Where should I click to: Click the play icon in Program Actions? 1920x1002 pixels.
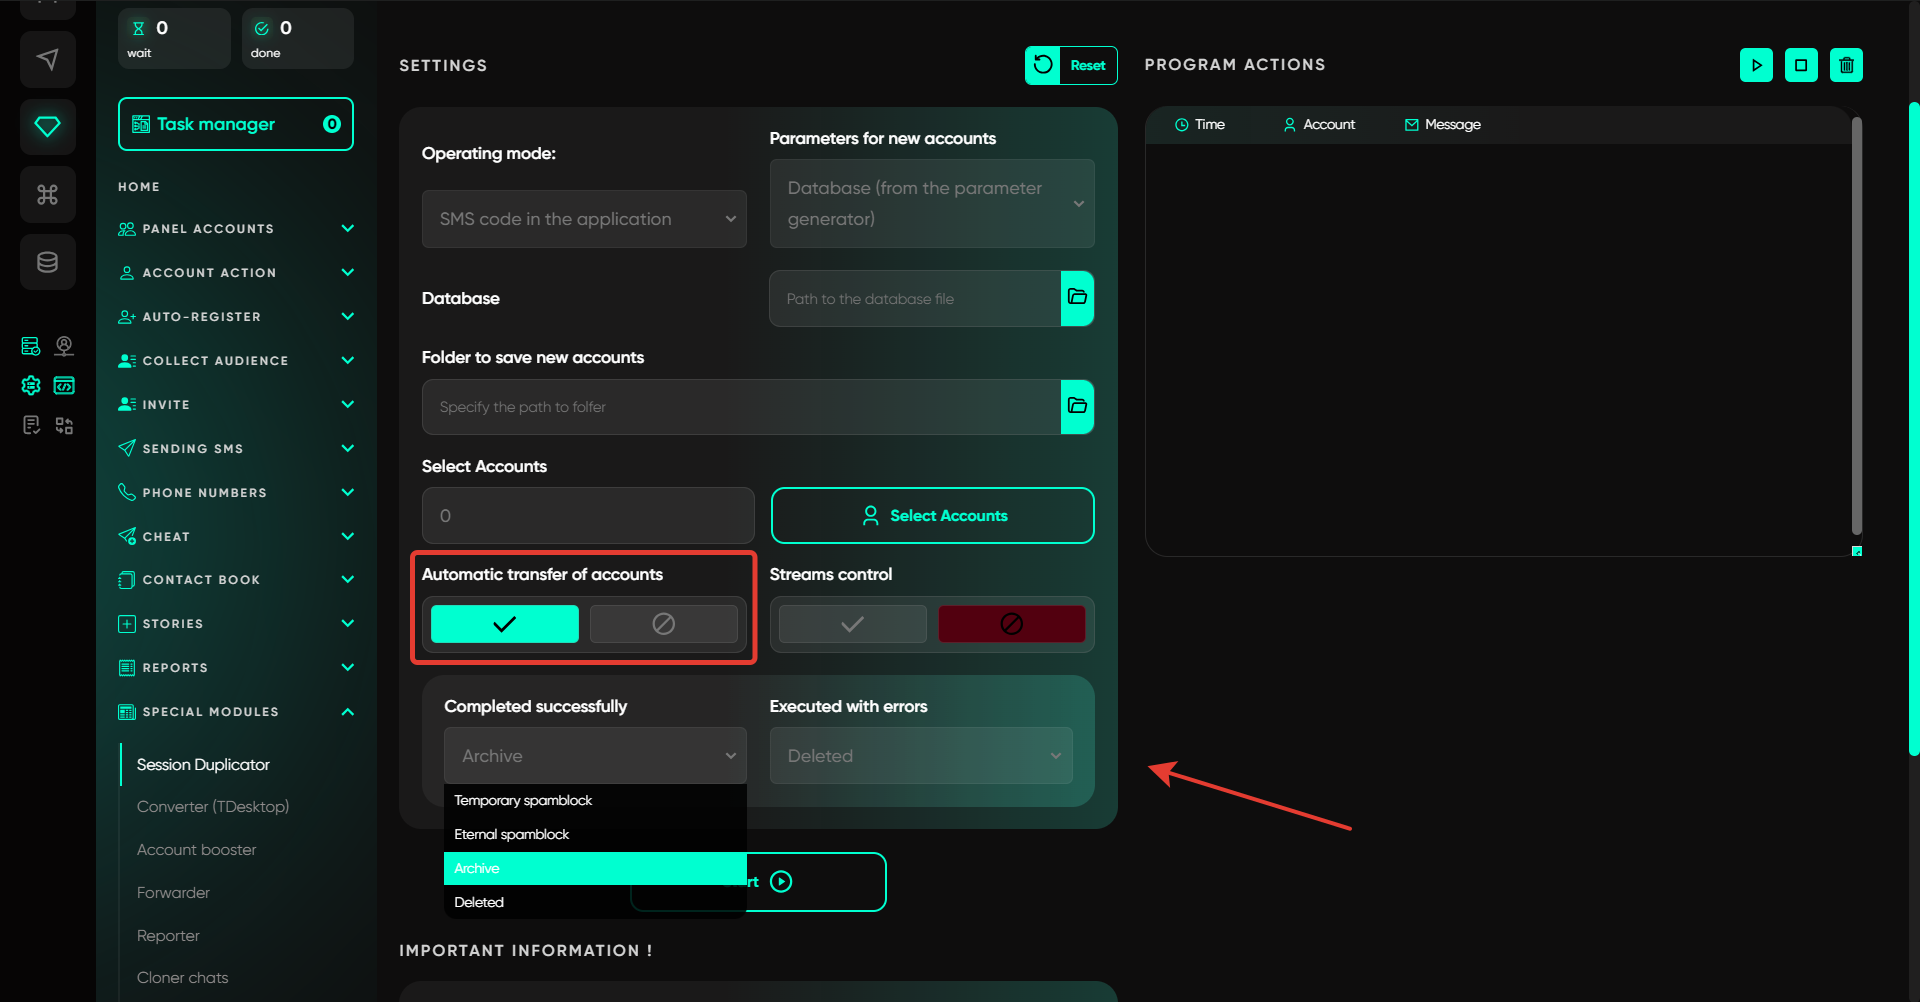1756,65
